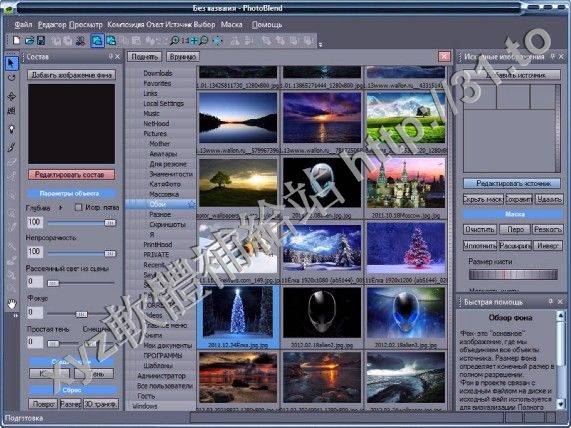The width and height of the screenshot is (571, 428).
Task: Close the Состав panel
Action: click(x=117, y=56)
